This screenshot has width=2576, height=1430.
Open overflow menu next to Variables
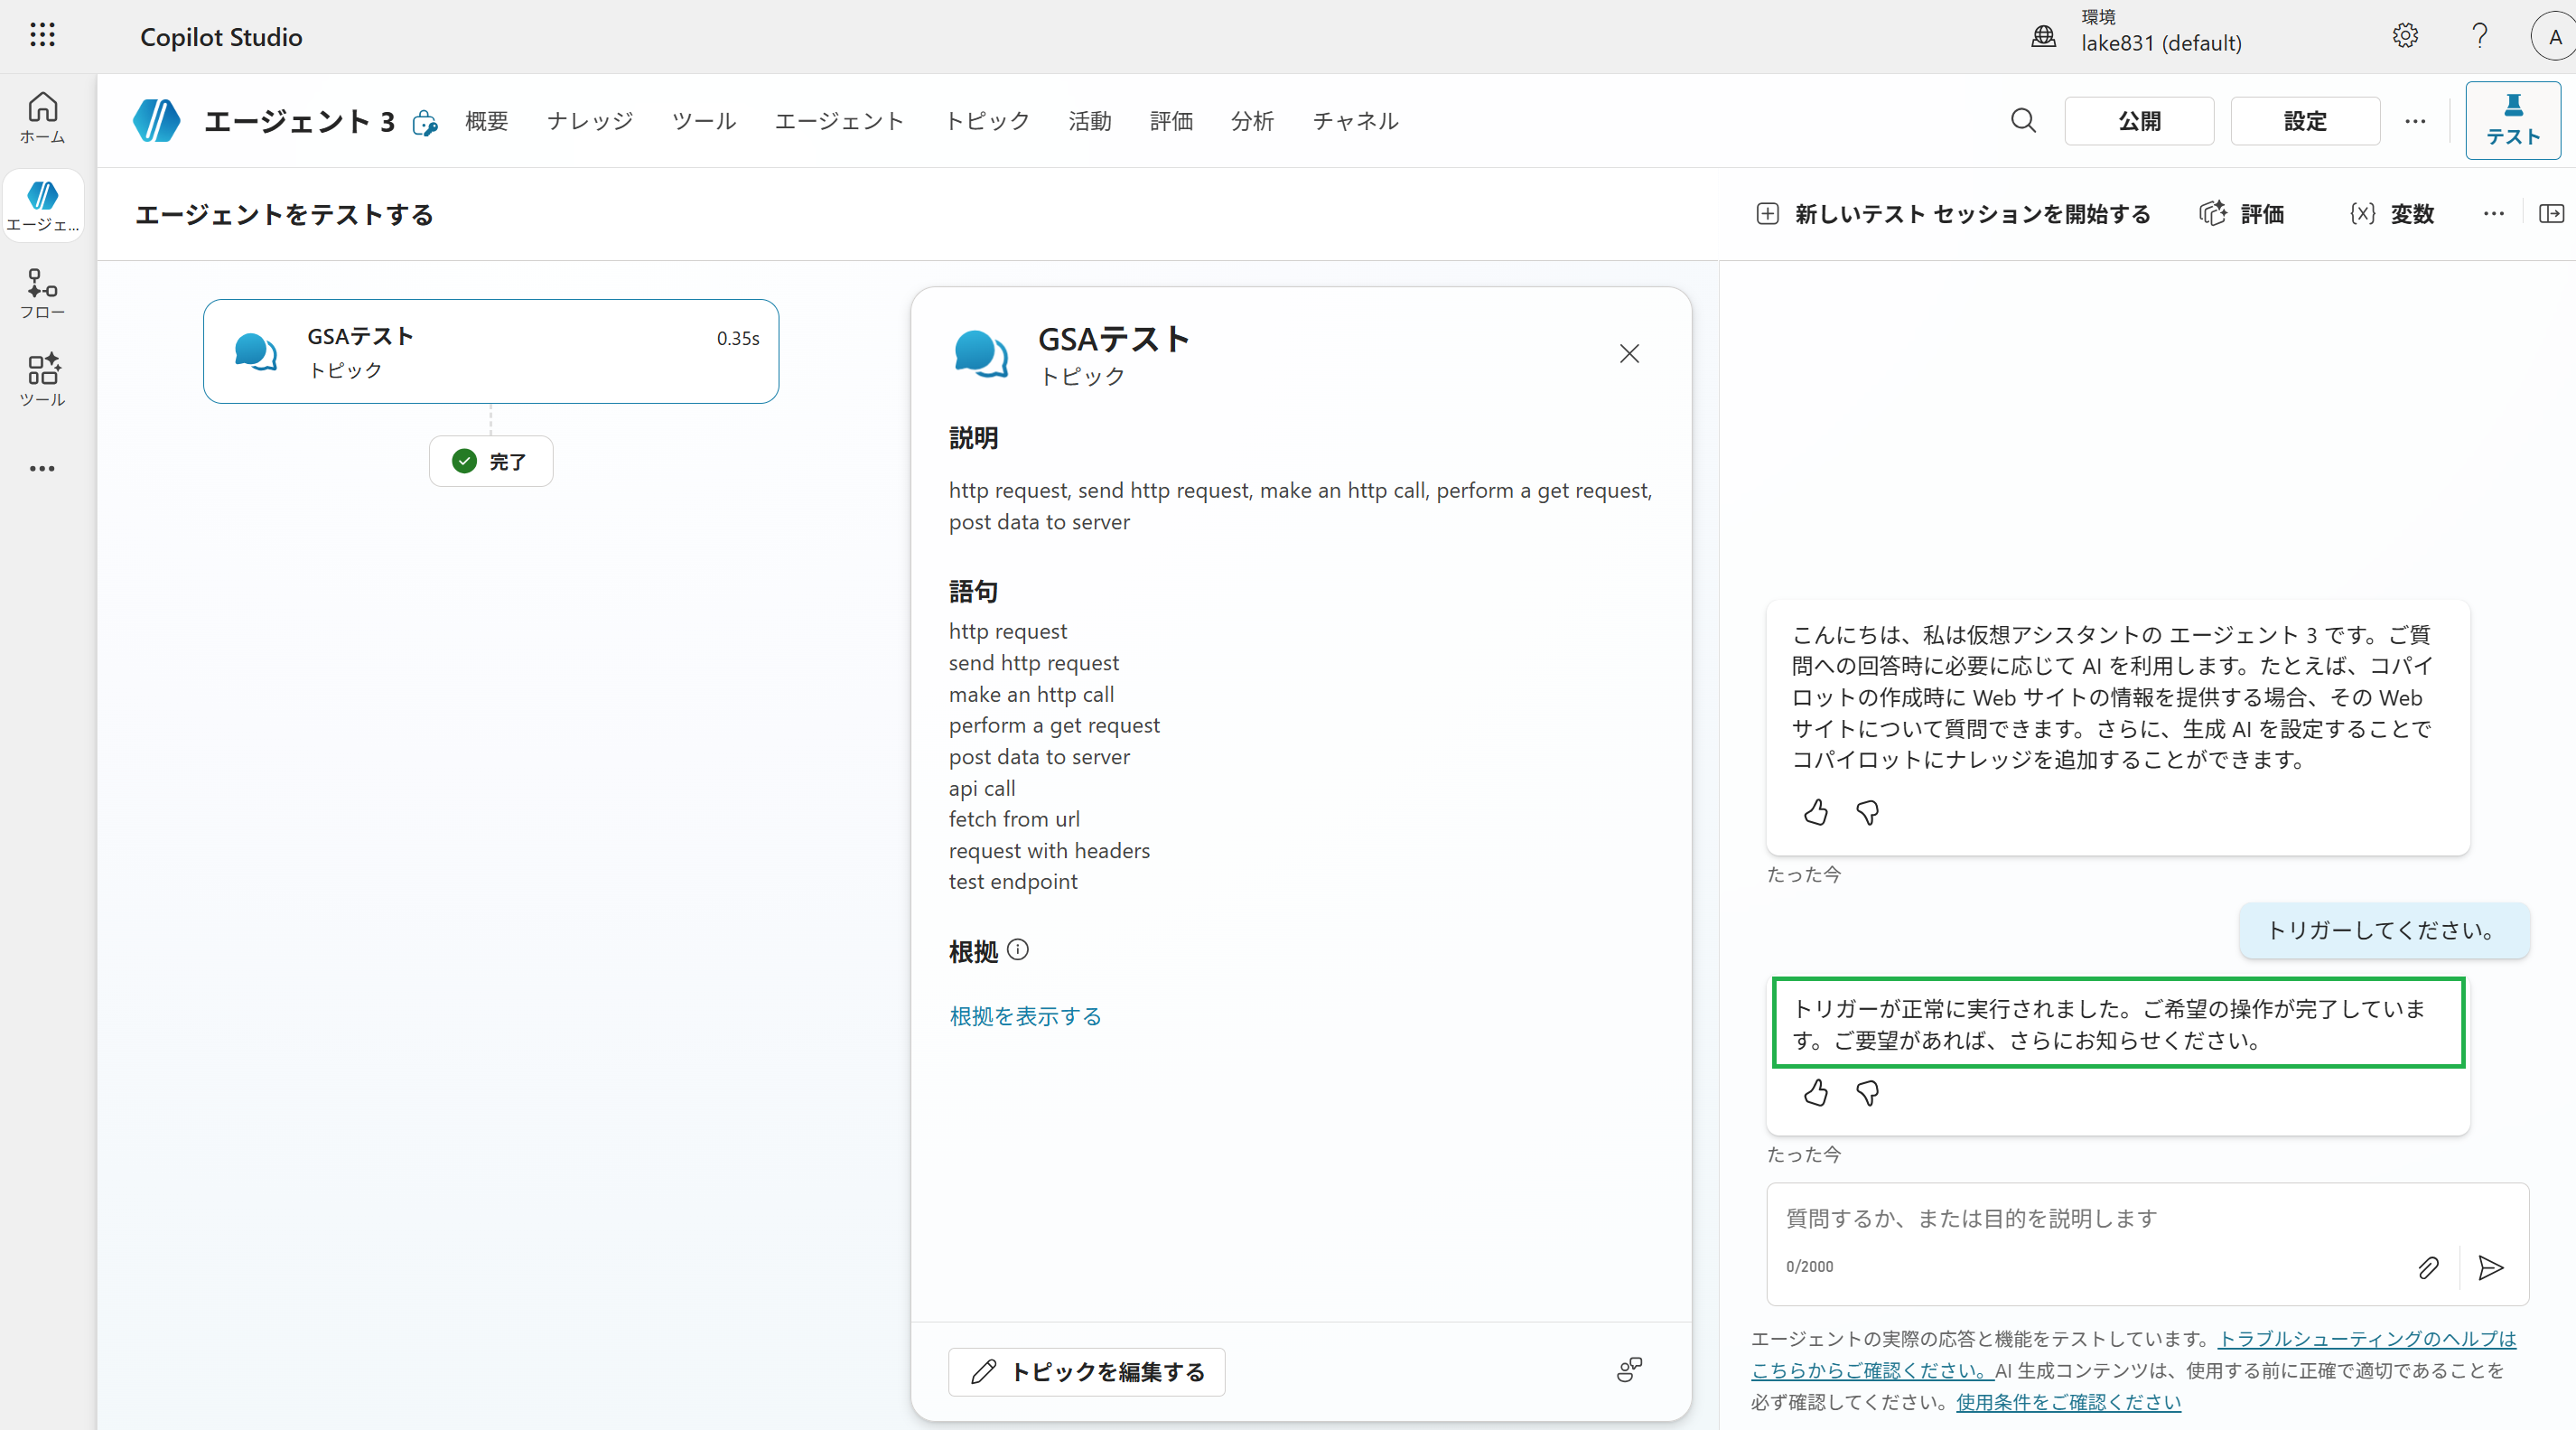(2494, 214)
